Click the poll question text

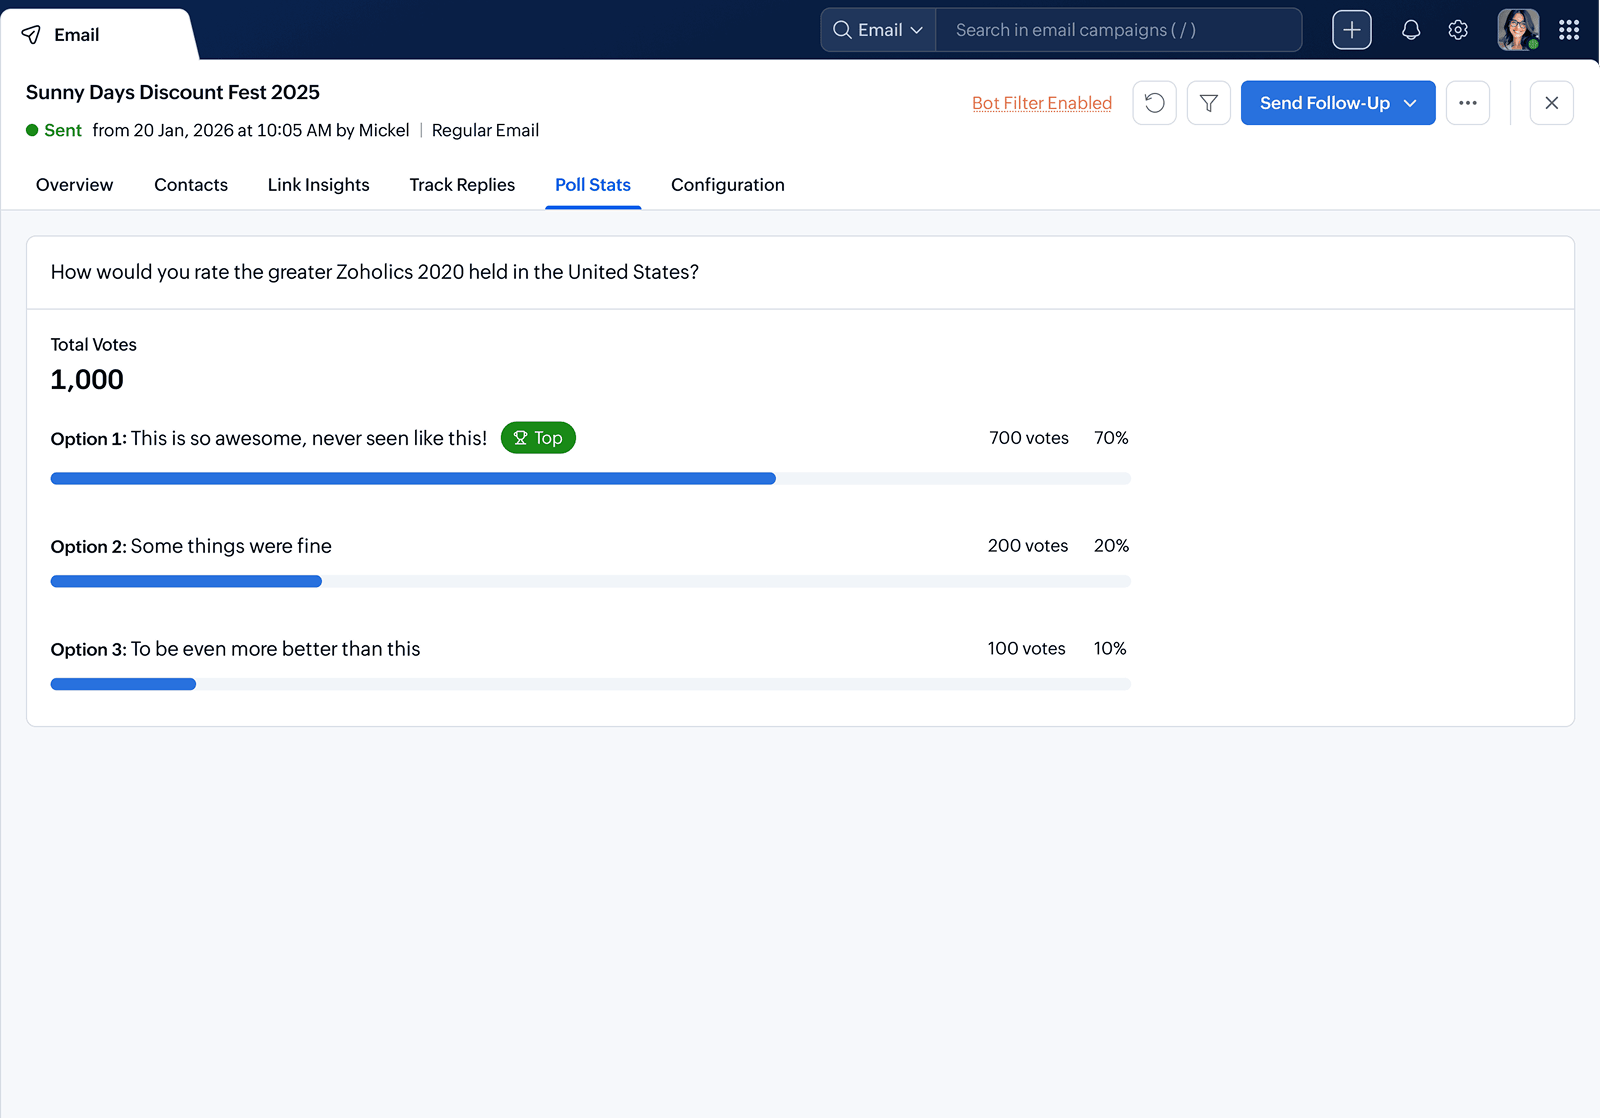[375, 272]
